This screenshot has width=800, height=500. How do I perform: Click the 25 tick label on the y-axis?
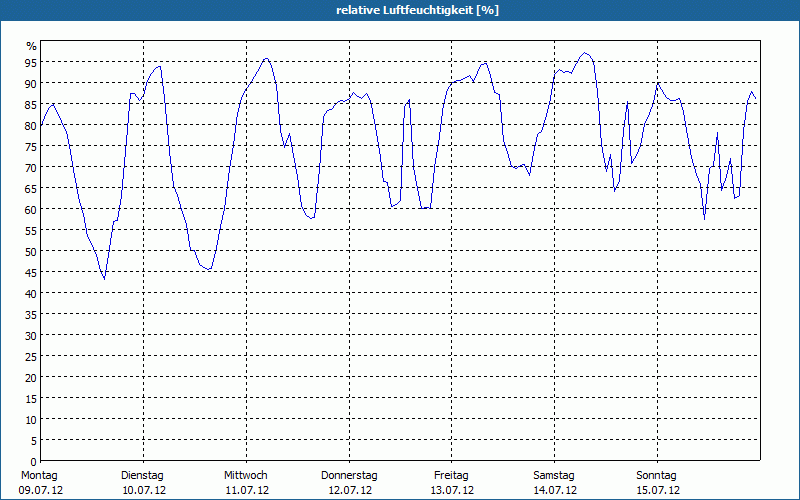[x=31, y=356]
